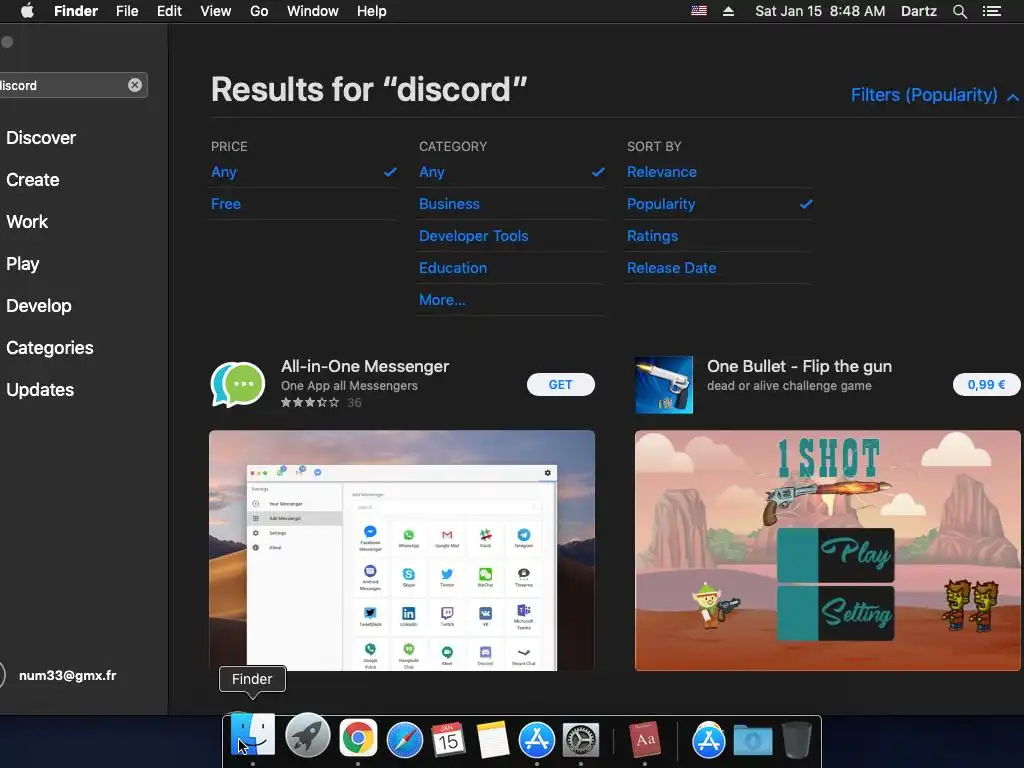Go to Categories in sidebar
The width and height of the screenshot is (1024, 768).
pyautogui.click(x=50, y=347)
